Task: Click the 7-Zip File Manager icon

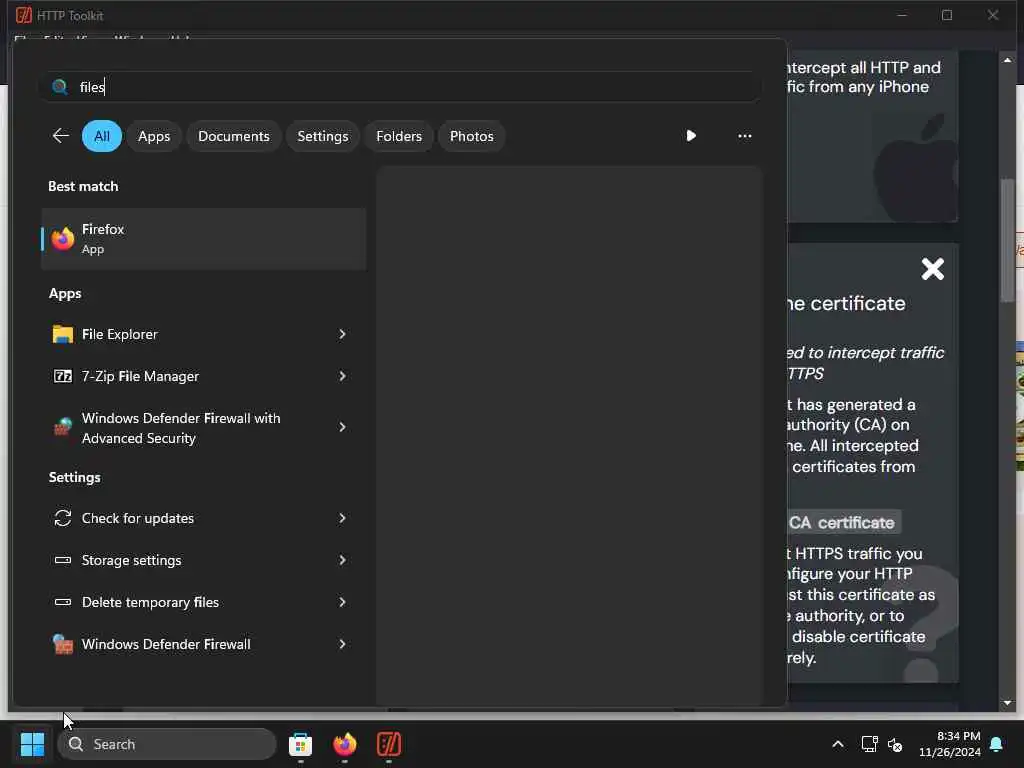Action: coord(63,376)
